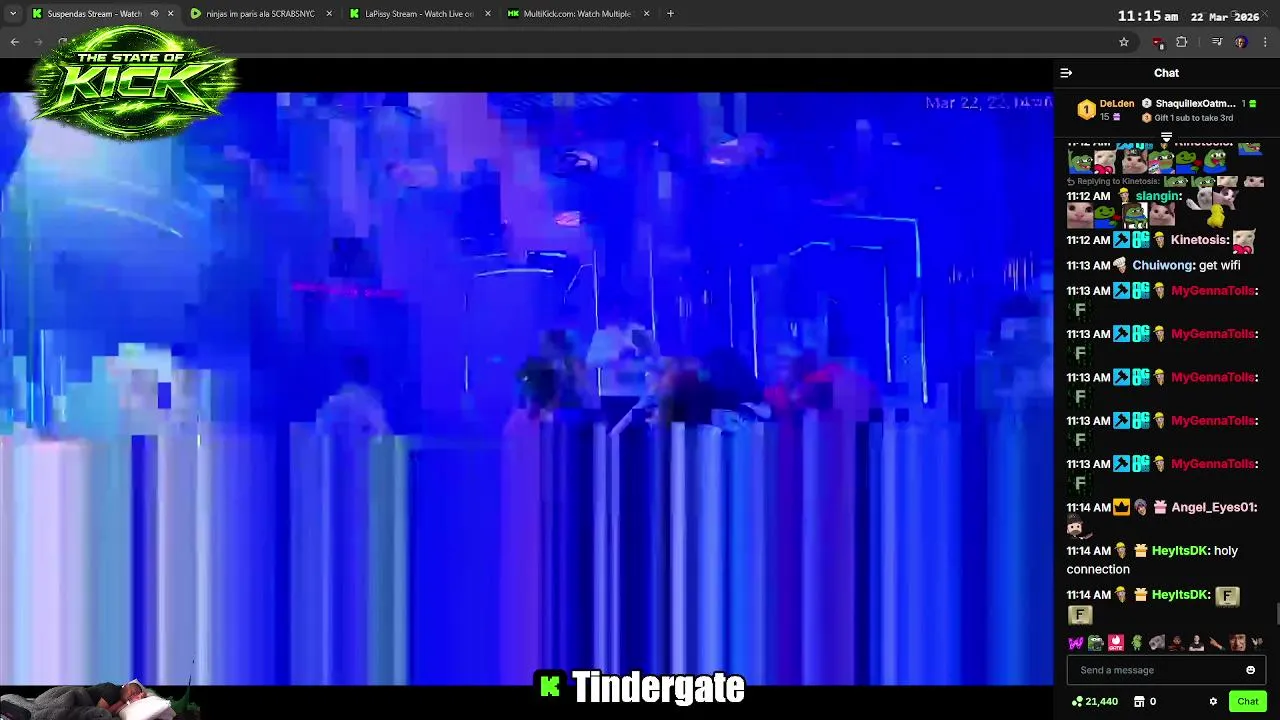
Task: Click Kinetosis username at 11:12 AM
Action: click(1198, 241)
